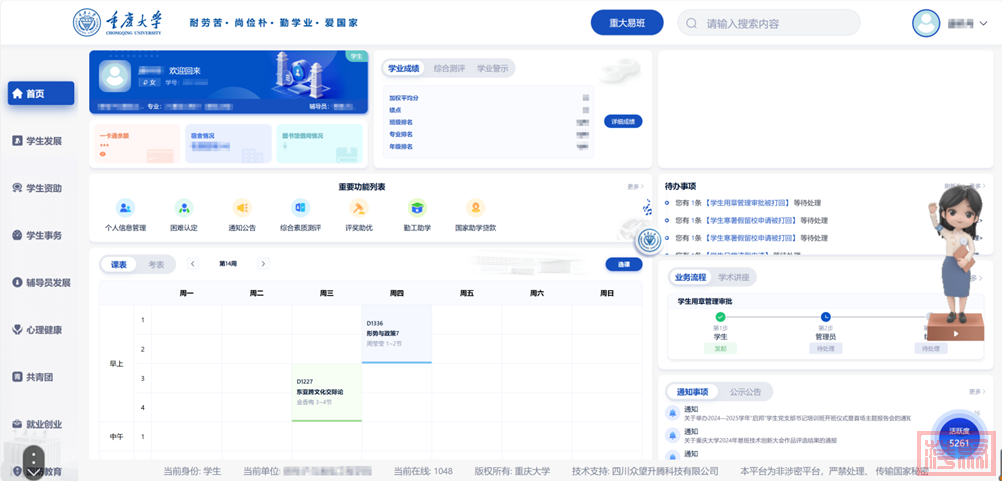This screenshot has width=1002, height=481.
Task: Switch timetable to 考表 view
Action: [x=156, y=264]
